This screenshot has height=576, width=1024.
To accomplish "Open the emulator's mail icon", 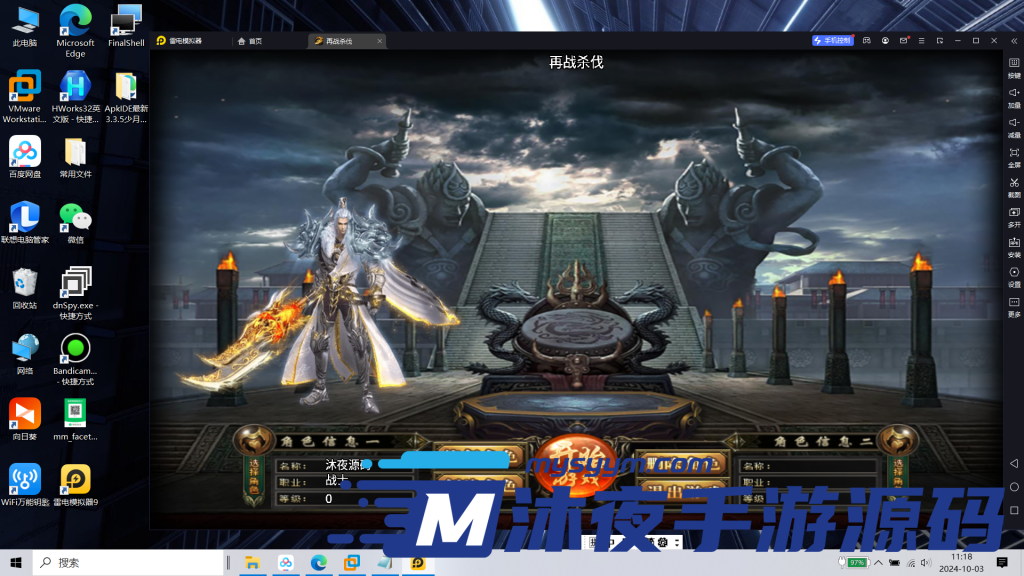I will 903,41.
